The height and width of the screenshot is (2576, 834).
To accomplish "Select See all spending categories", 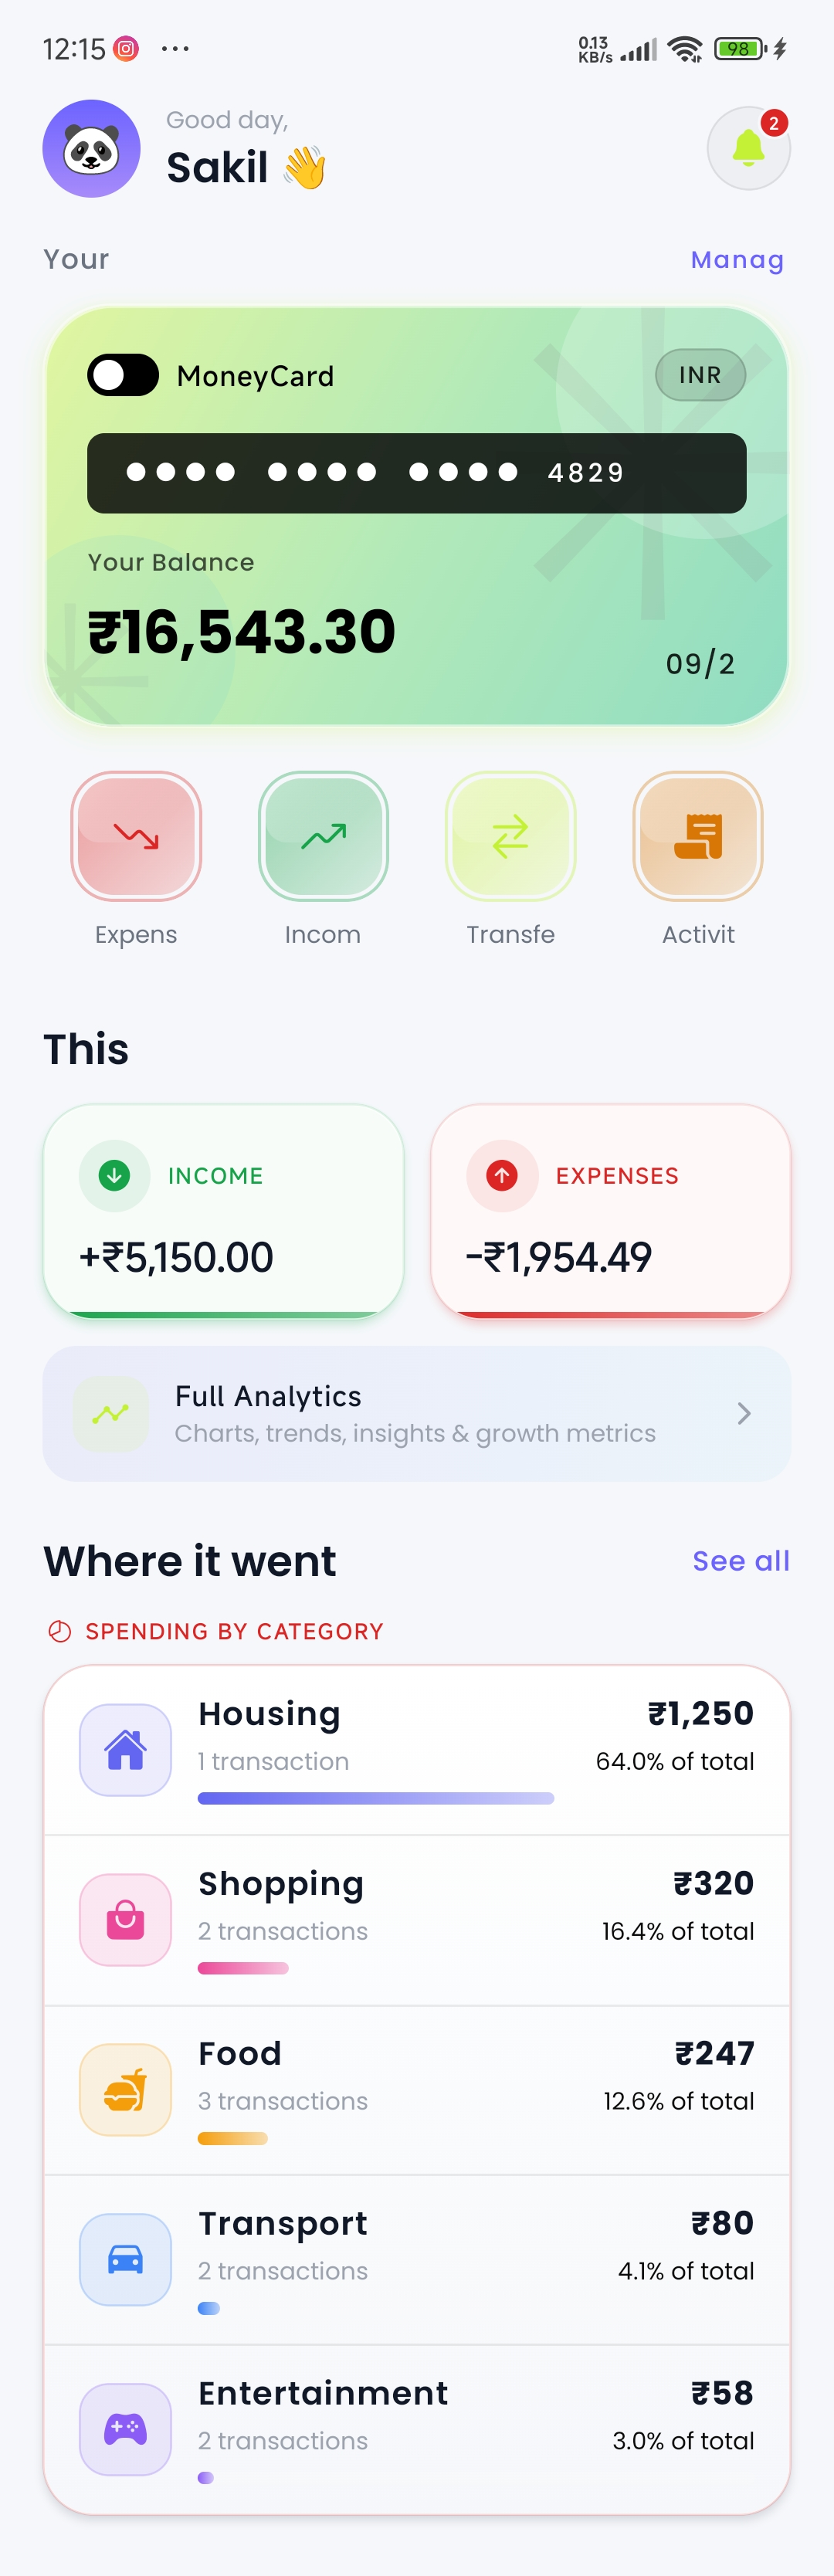I will coord(741,1560).
